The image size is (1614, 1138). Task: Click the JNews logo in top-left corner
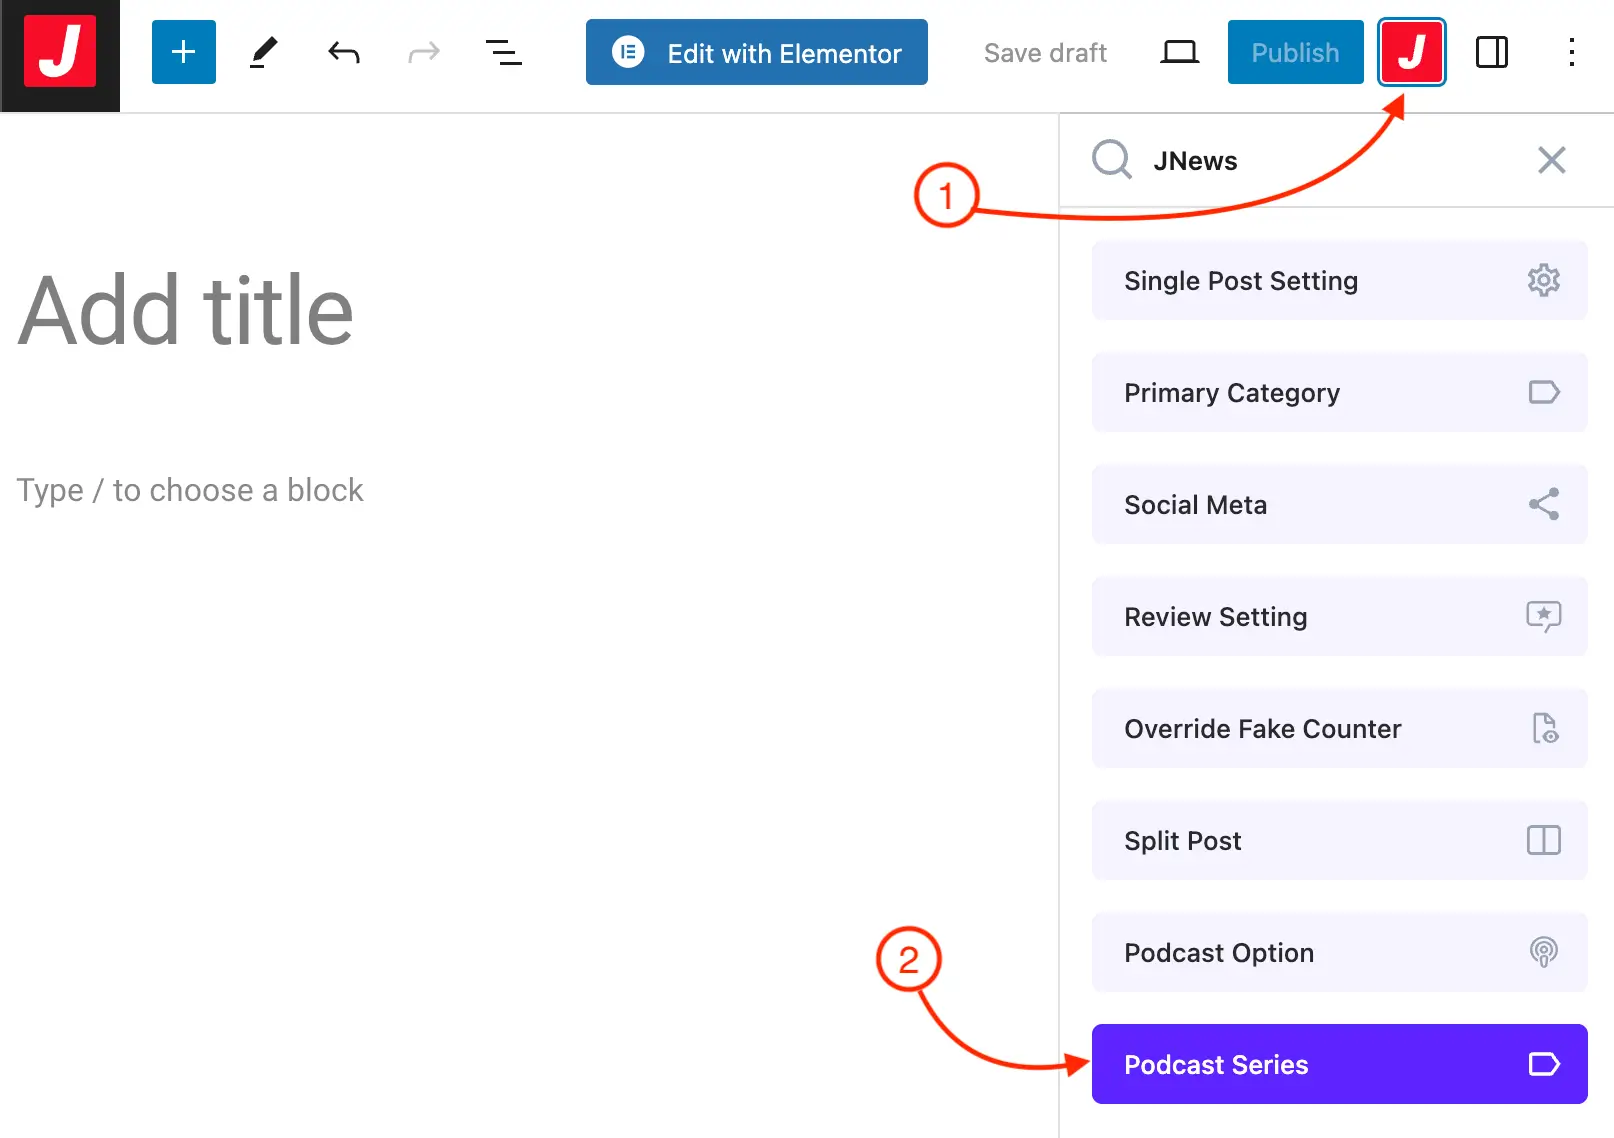click(60, 52)
